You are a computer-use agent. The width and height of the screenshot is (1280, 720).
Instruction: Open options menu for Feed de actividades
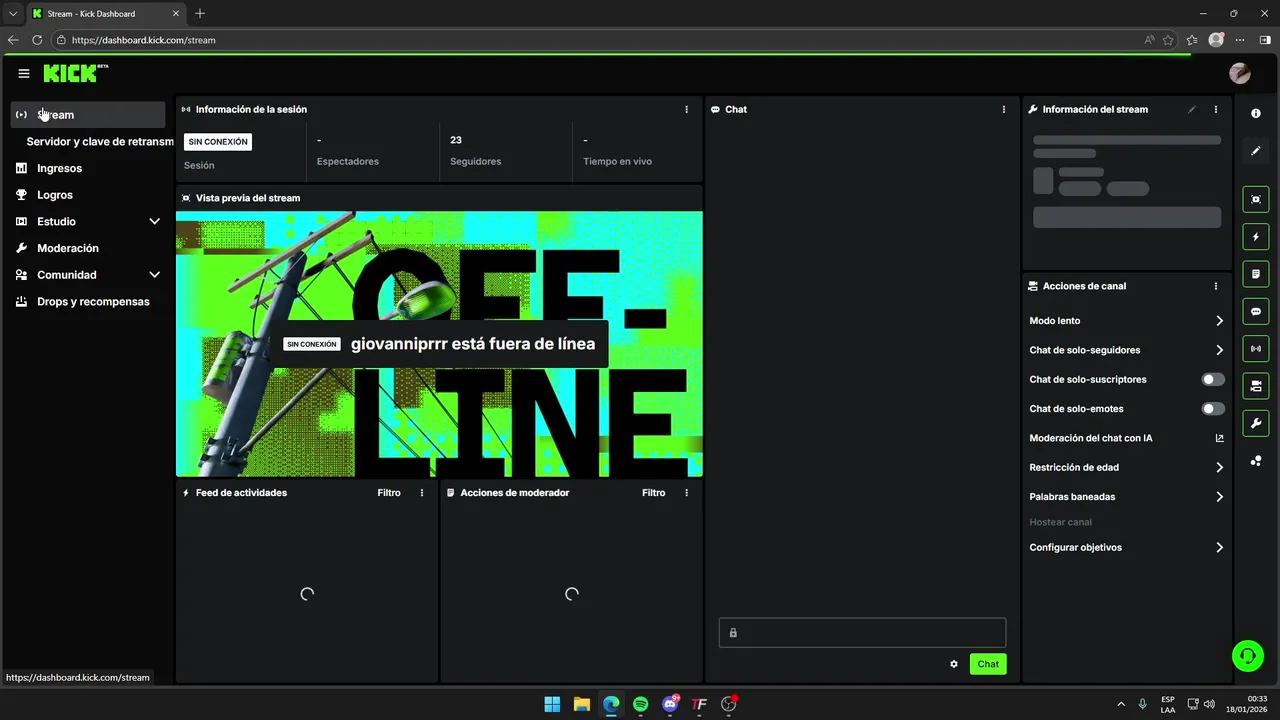422,493
